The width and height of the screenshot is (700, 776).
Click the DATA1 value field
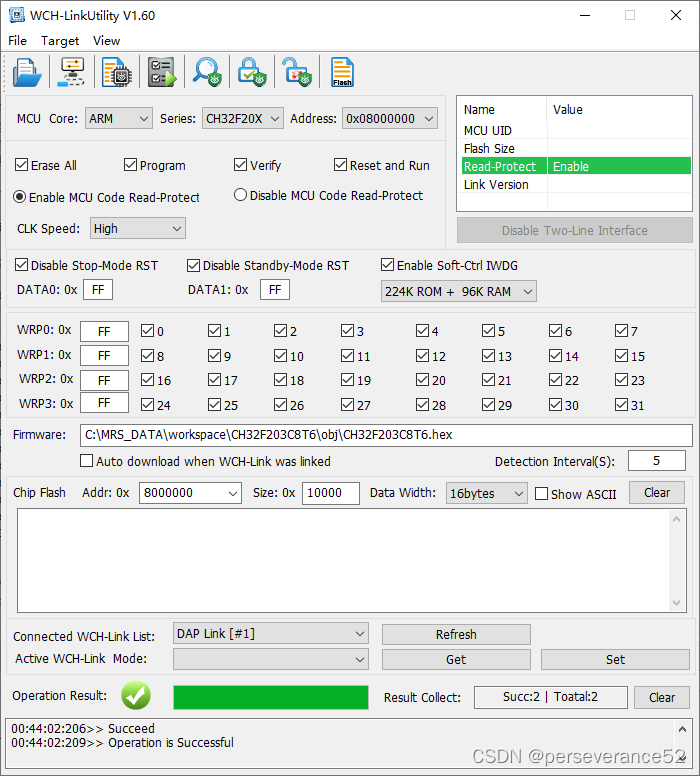click(x=275, y=290)
